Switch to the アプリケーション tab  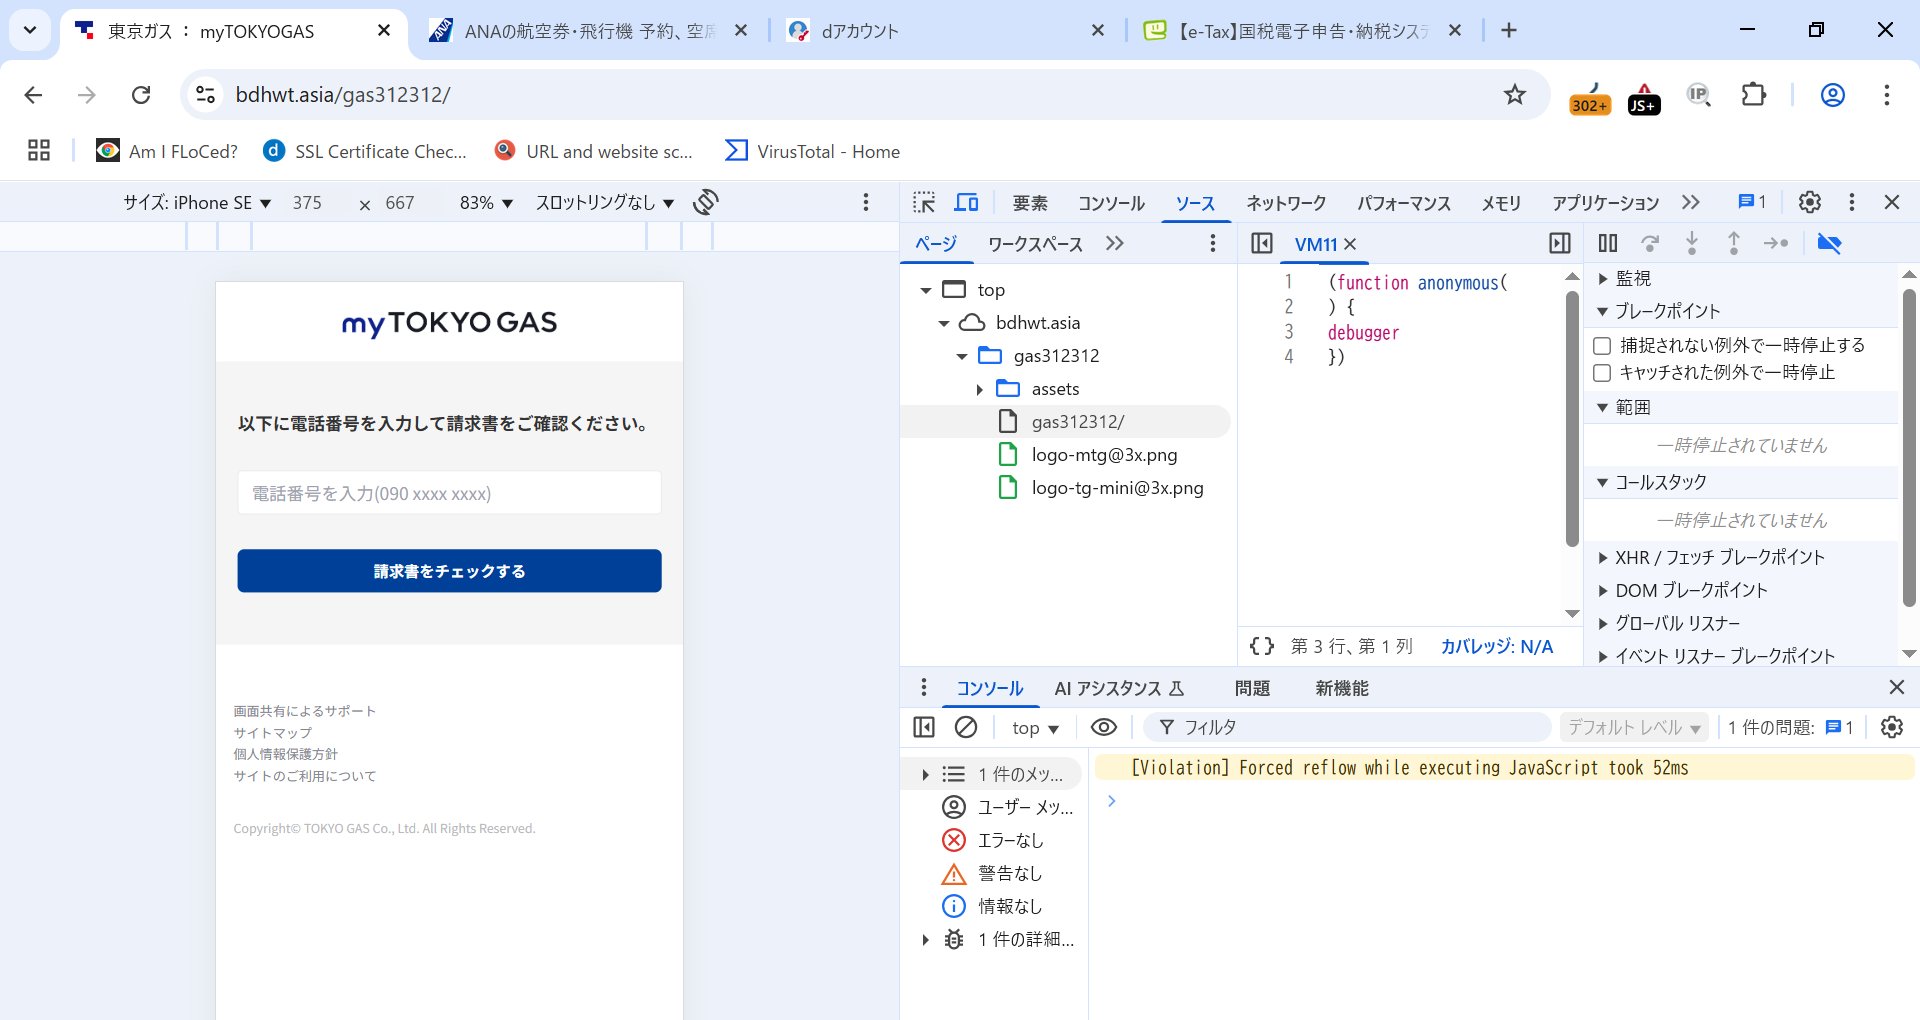(x=1605, y=203)
